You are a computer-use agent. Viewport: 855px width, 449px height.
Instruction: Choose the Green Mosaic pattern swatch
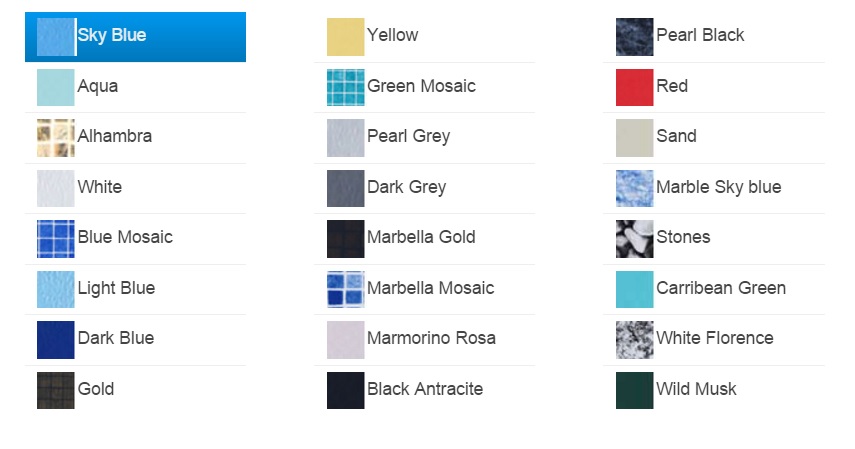[346, 87]
